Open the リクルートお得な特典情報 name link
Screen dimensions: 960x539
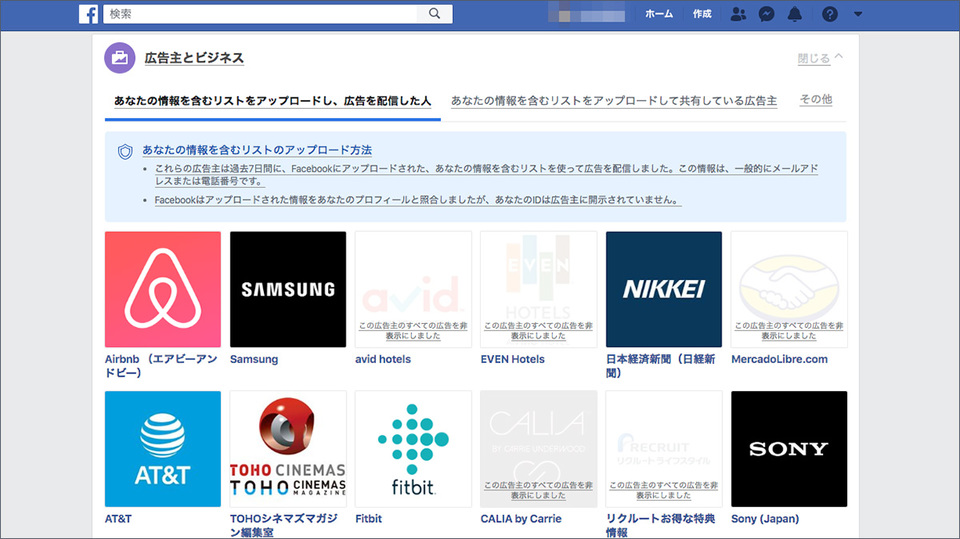click(661, 526)
